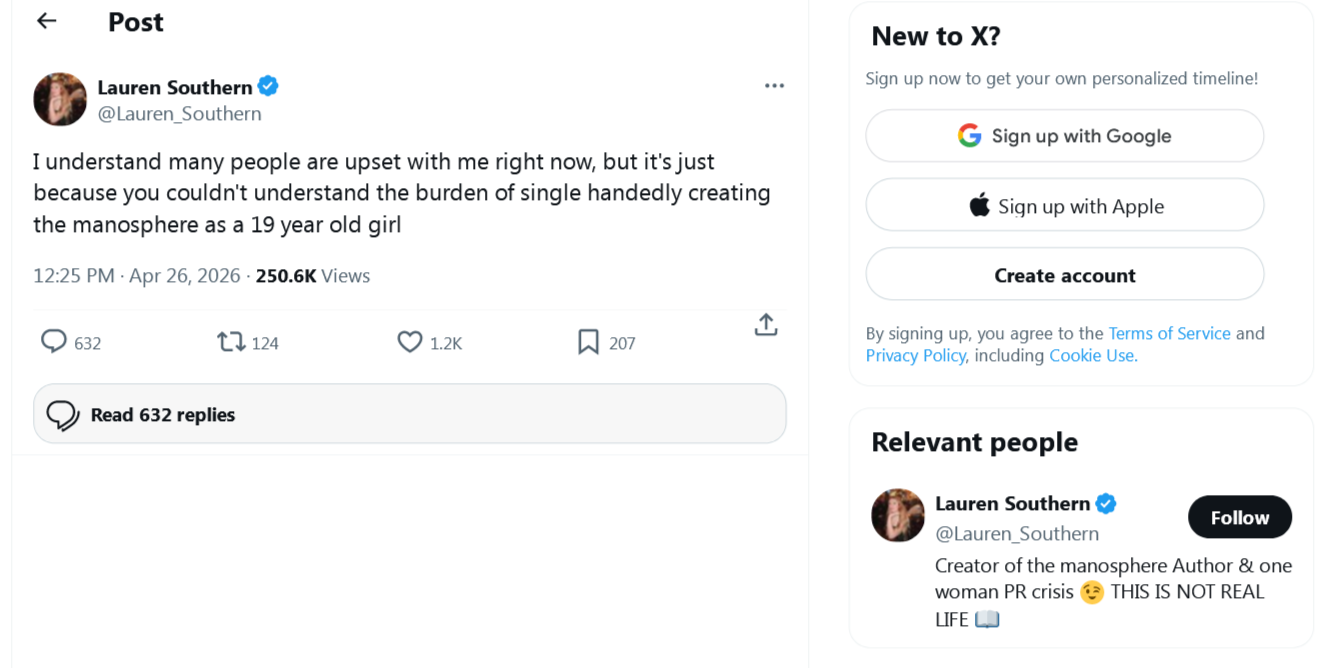Viewport: 1327px width, 668px height.
Task: Open the Terms of Service link
Action: tap(1169, 333)
